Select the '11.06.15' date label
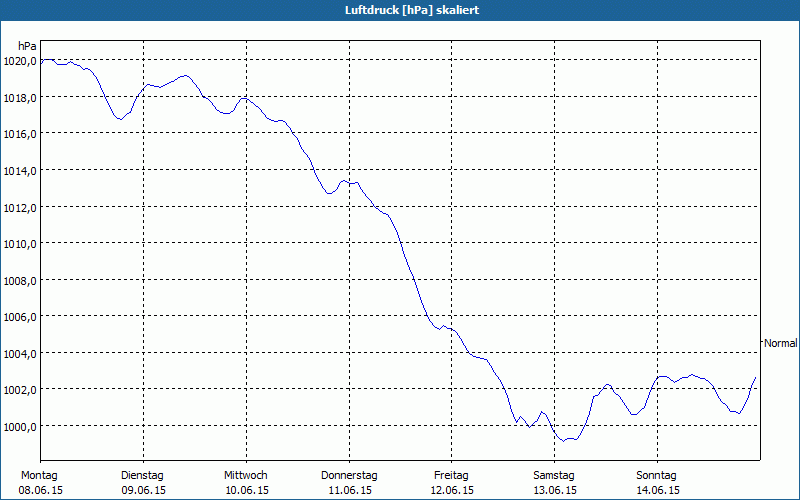This screenshot has height=500, width=800. (349, 490)
